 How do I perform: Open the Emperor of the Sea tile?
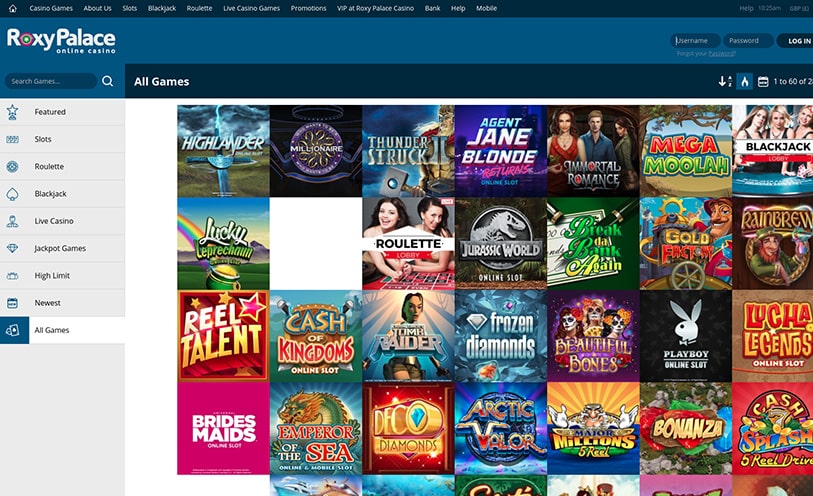pos(316,429)
